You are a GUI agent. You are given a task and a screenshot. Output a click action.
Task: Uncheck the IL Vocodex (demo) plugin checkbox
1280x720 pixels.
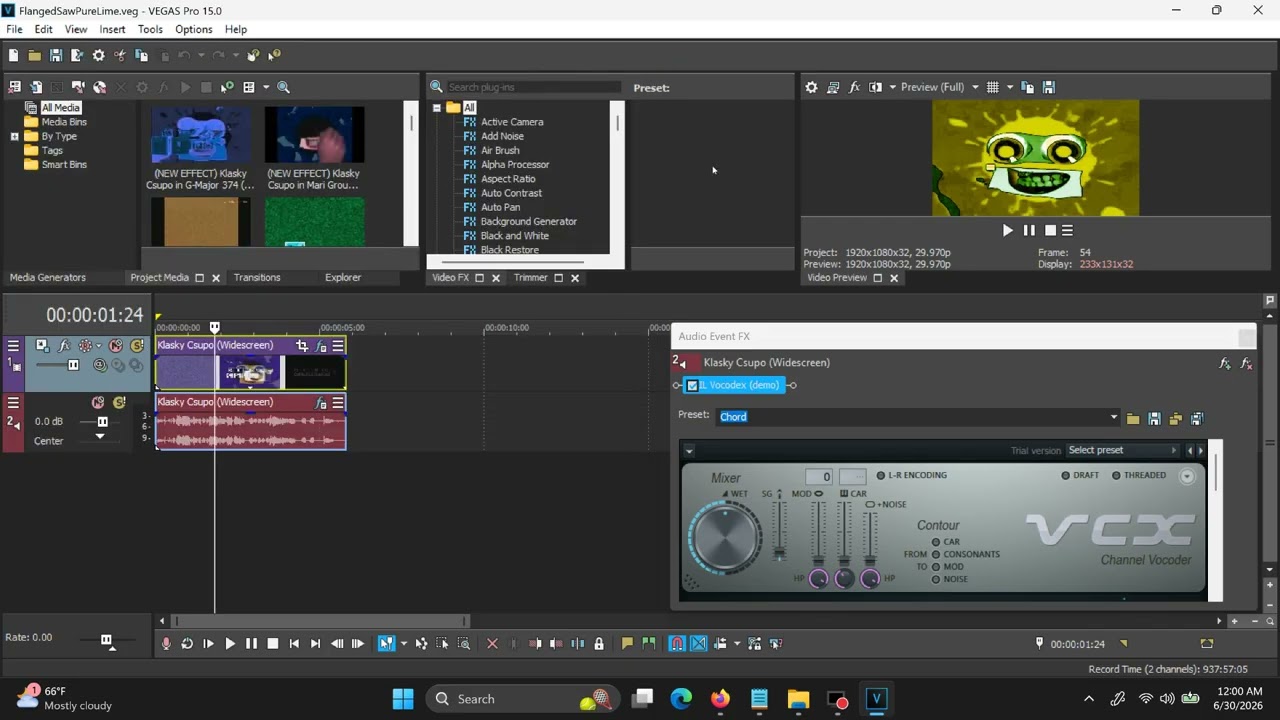(x=692, y=385)
